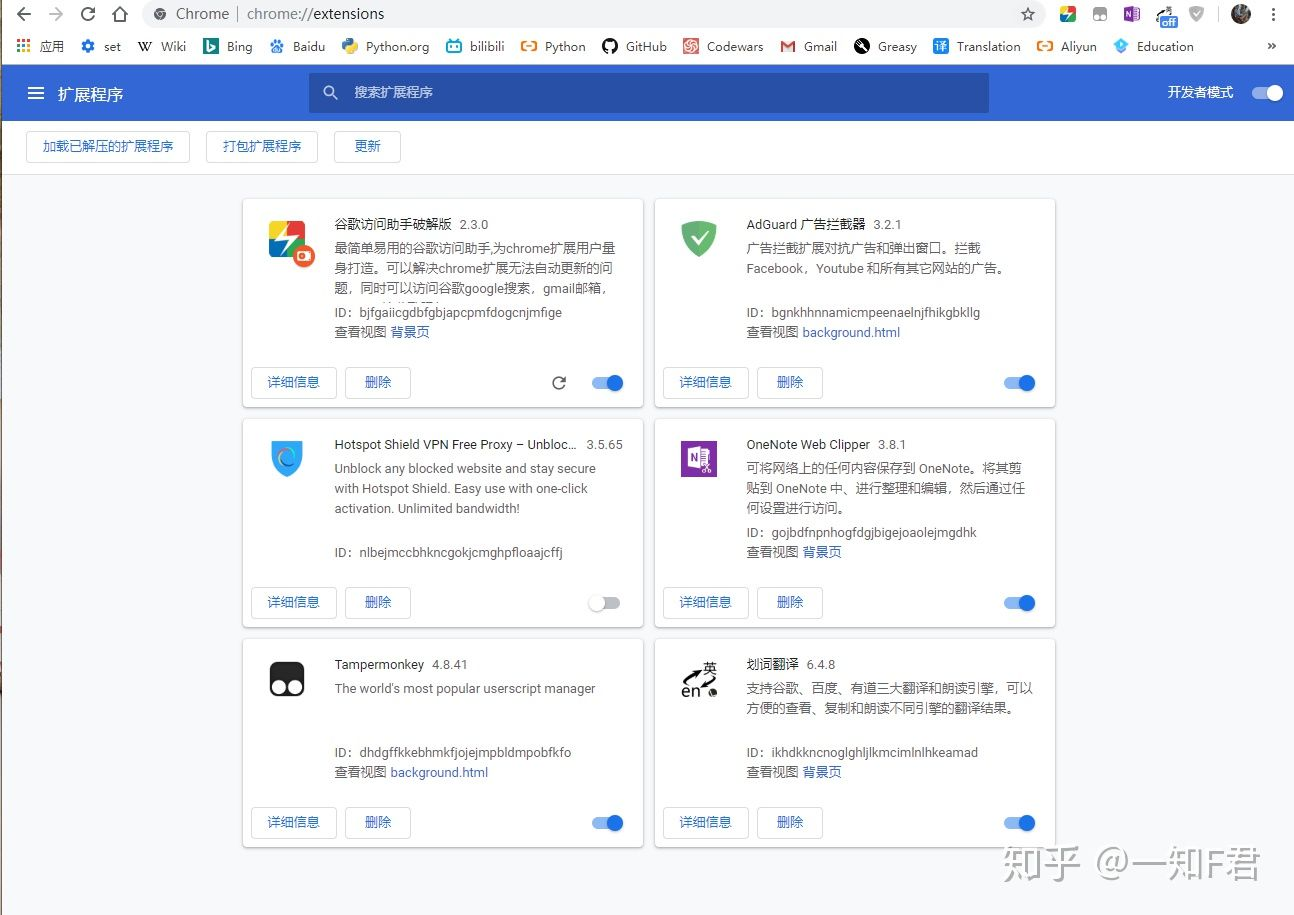Open the Codewars bookmark
This screenshot has height=915, width=1294.
(723, 46)
